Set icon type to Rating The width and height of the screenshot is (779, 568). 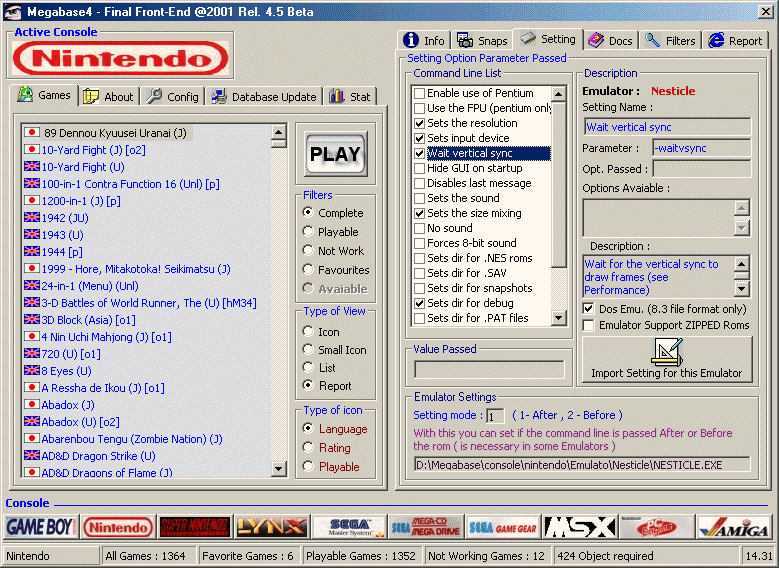click(308, 447)
